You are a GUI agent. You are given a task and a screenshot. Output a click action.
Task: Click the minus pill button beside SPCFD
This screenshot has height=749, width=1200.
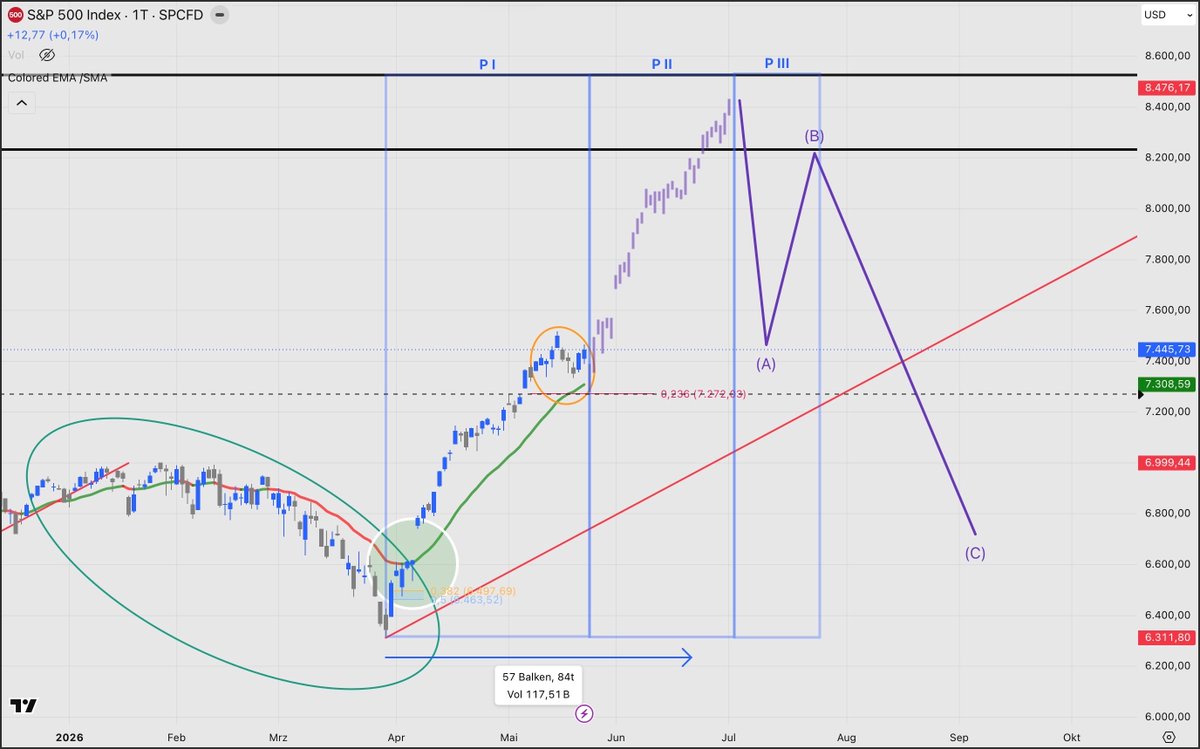pyautogui.click(x=219, y=15)
